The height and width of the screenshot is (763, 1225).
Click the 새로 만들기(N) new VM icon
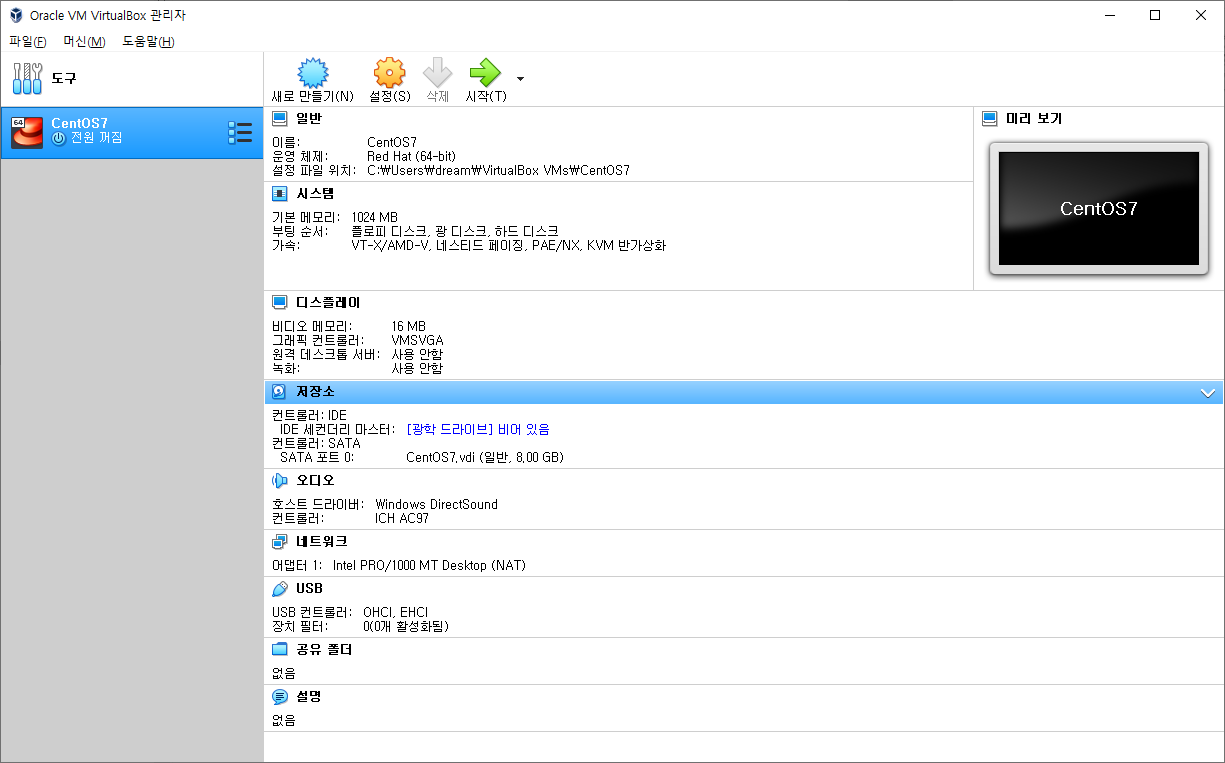[313, 73]
